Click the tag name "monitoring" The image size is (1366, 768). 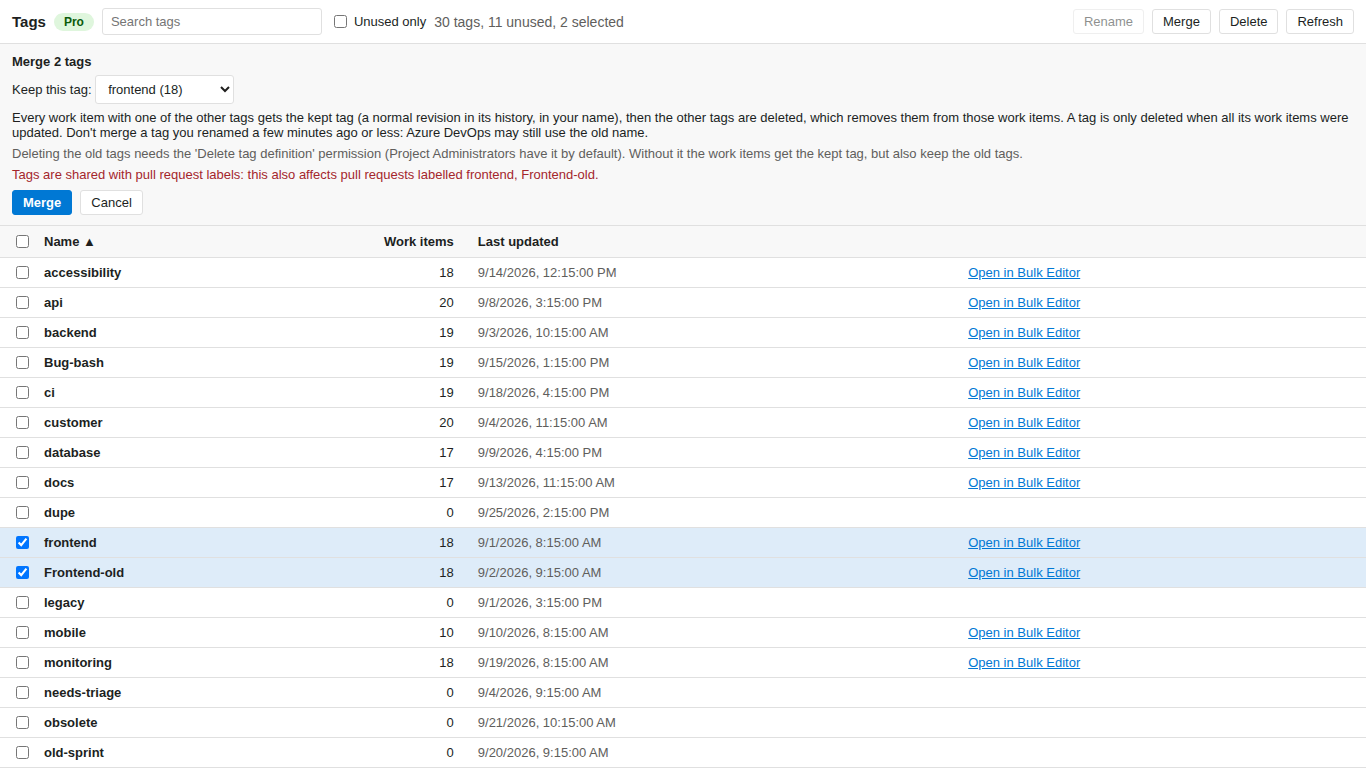(78, 663)
